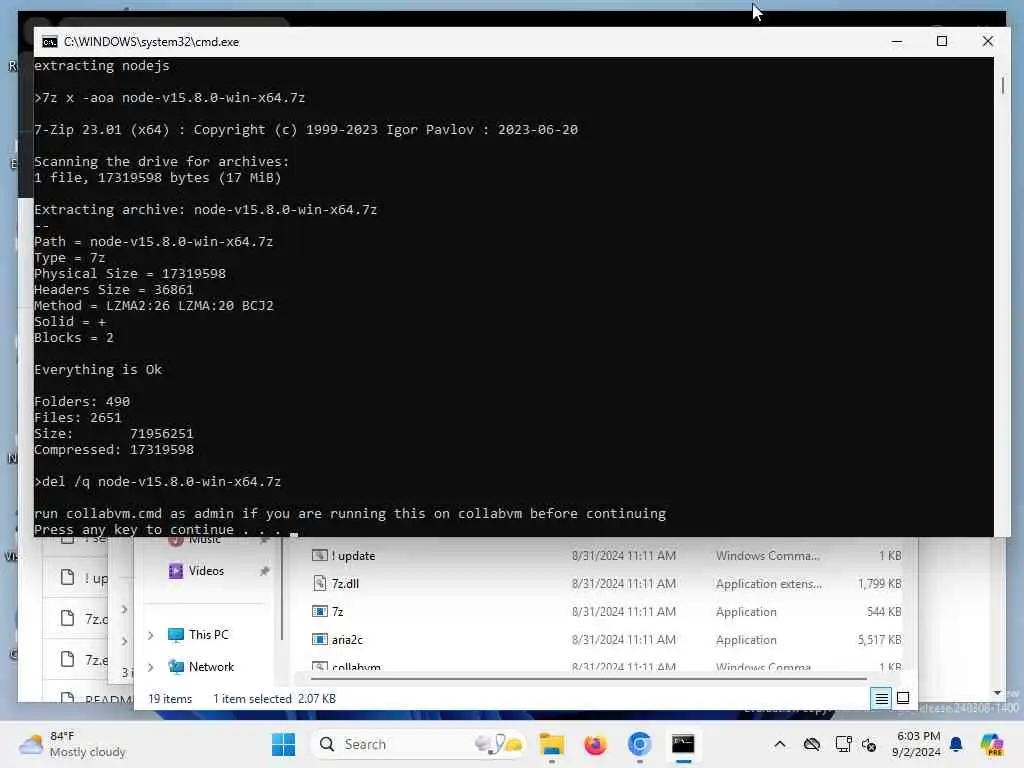
Task: Click the 'Application extens...' type cell
Action: [x=769, y=584]
